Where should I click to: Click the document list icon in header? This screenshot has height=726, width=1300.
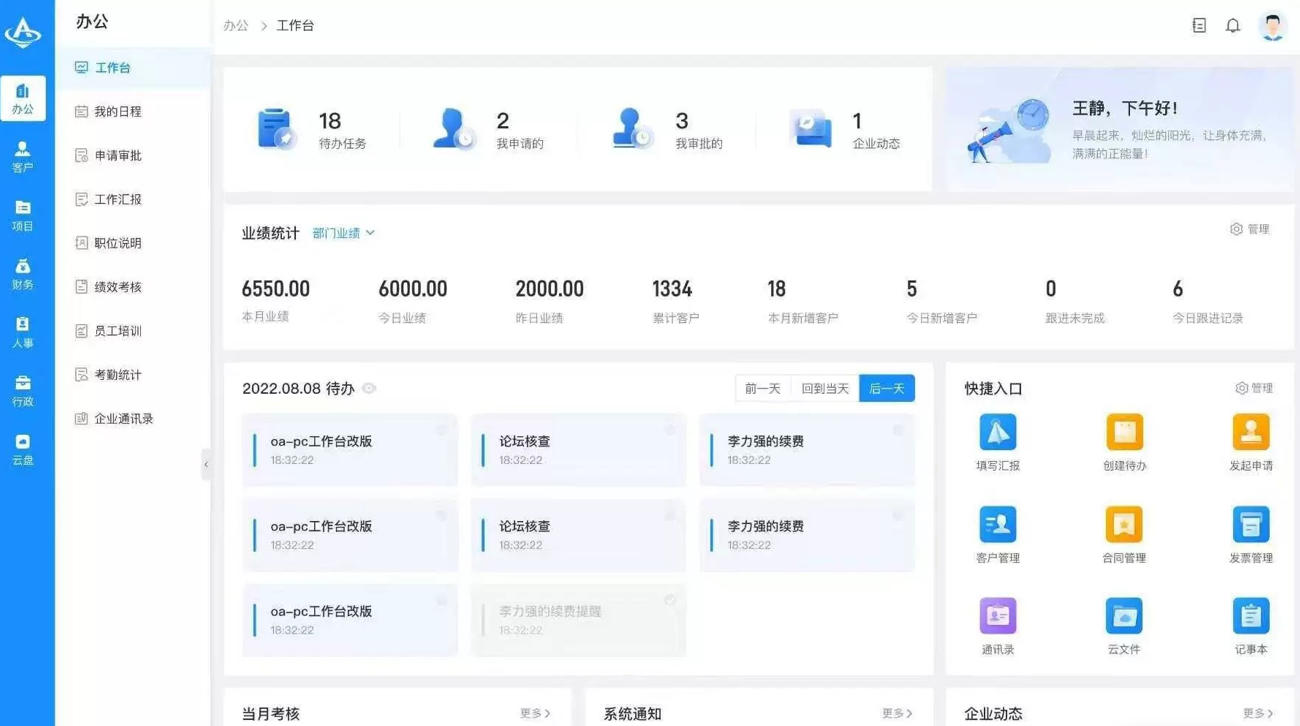(1199, 26)
